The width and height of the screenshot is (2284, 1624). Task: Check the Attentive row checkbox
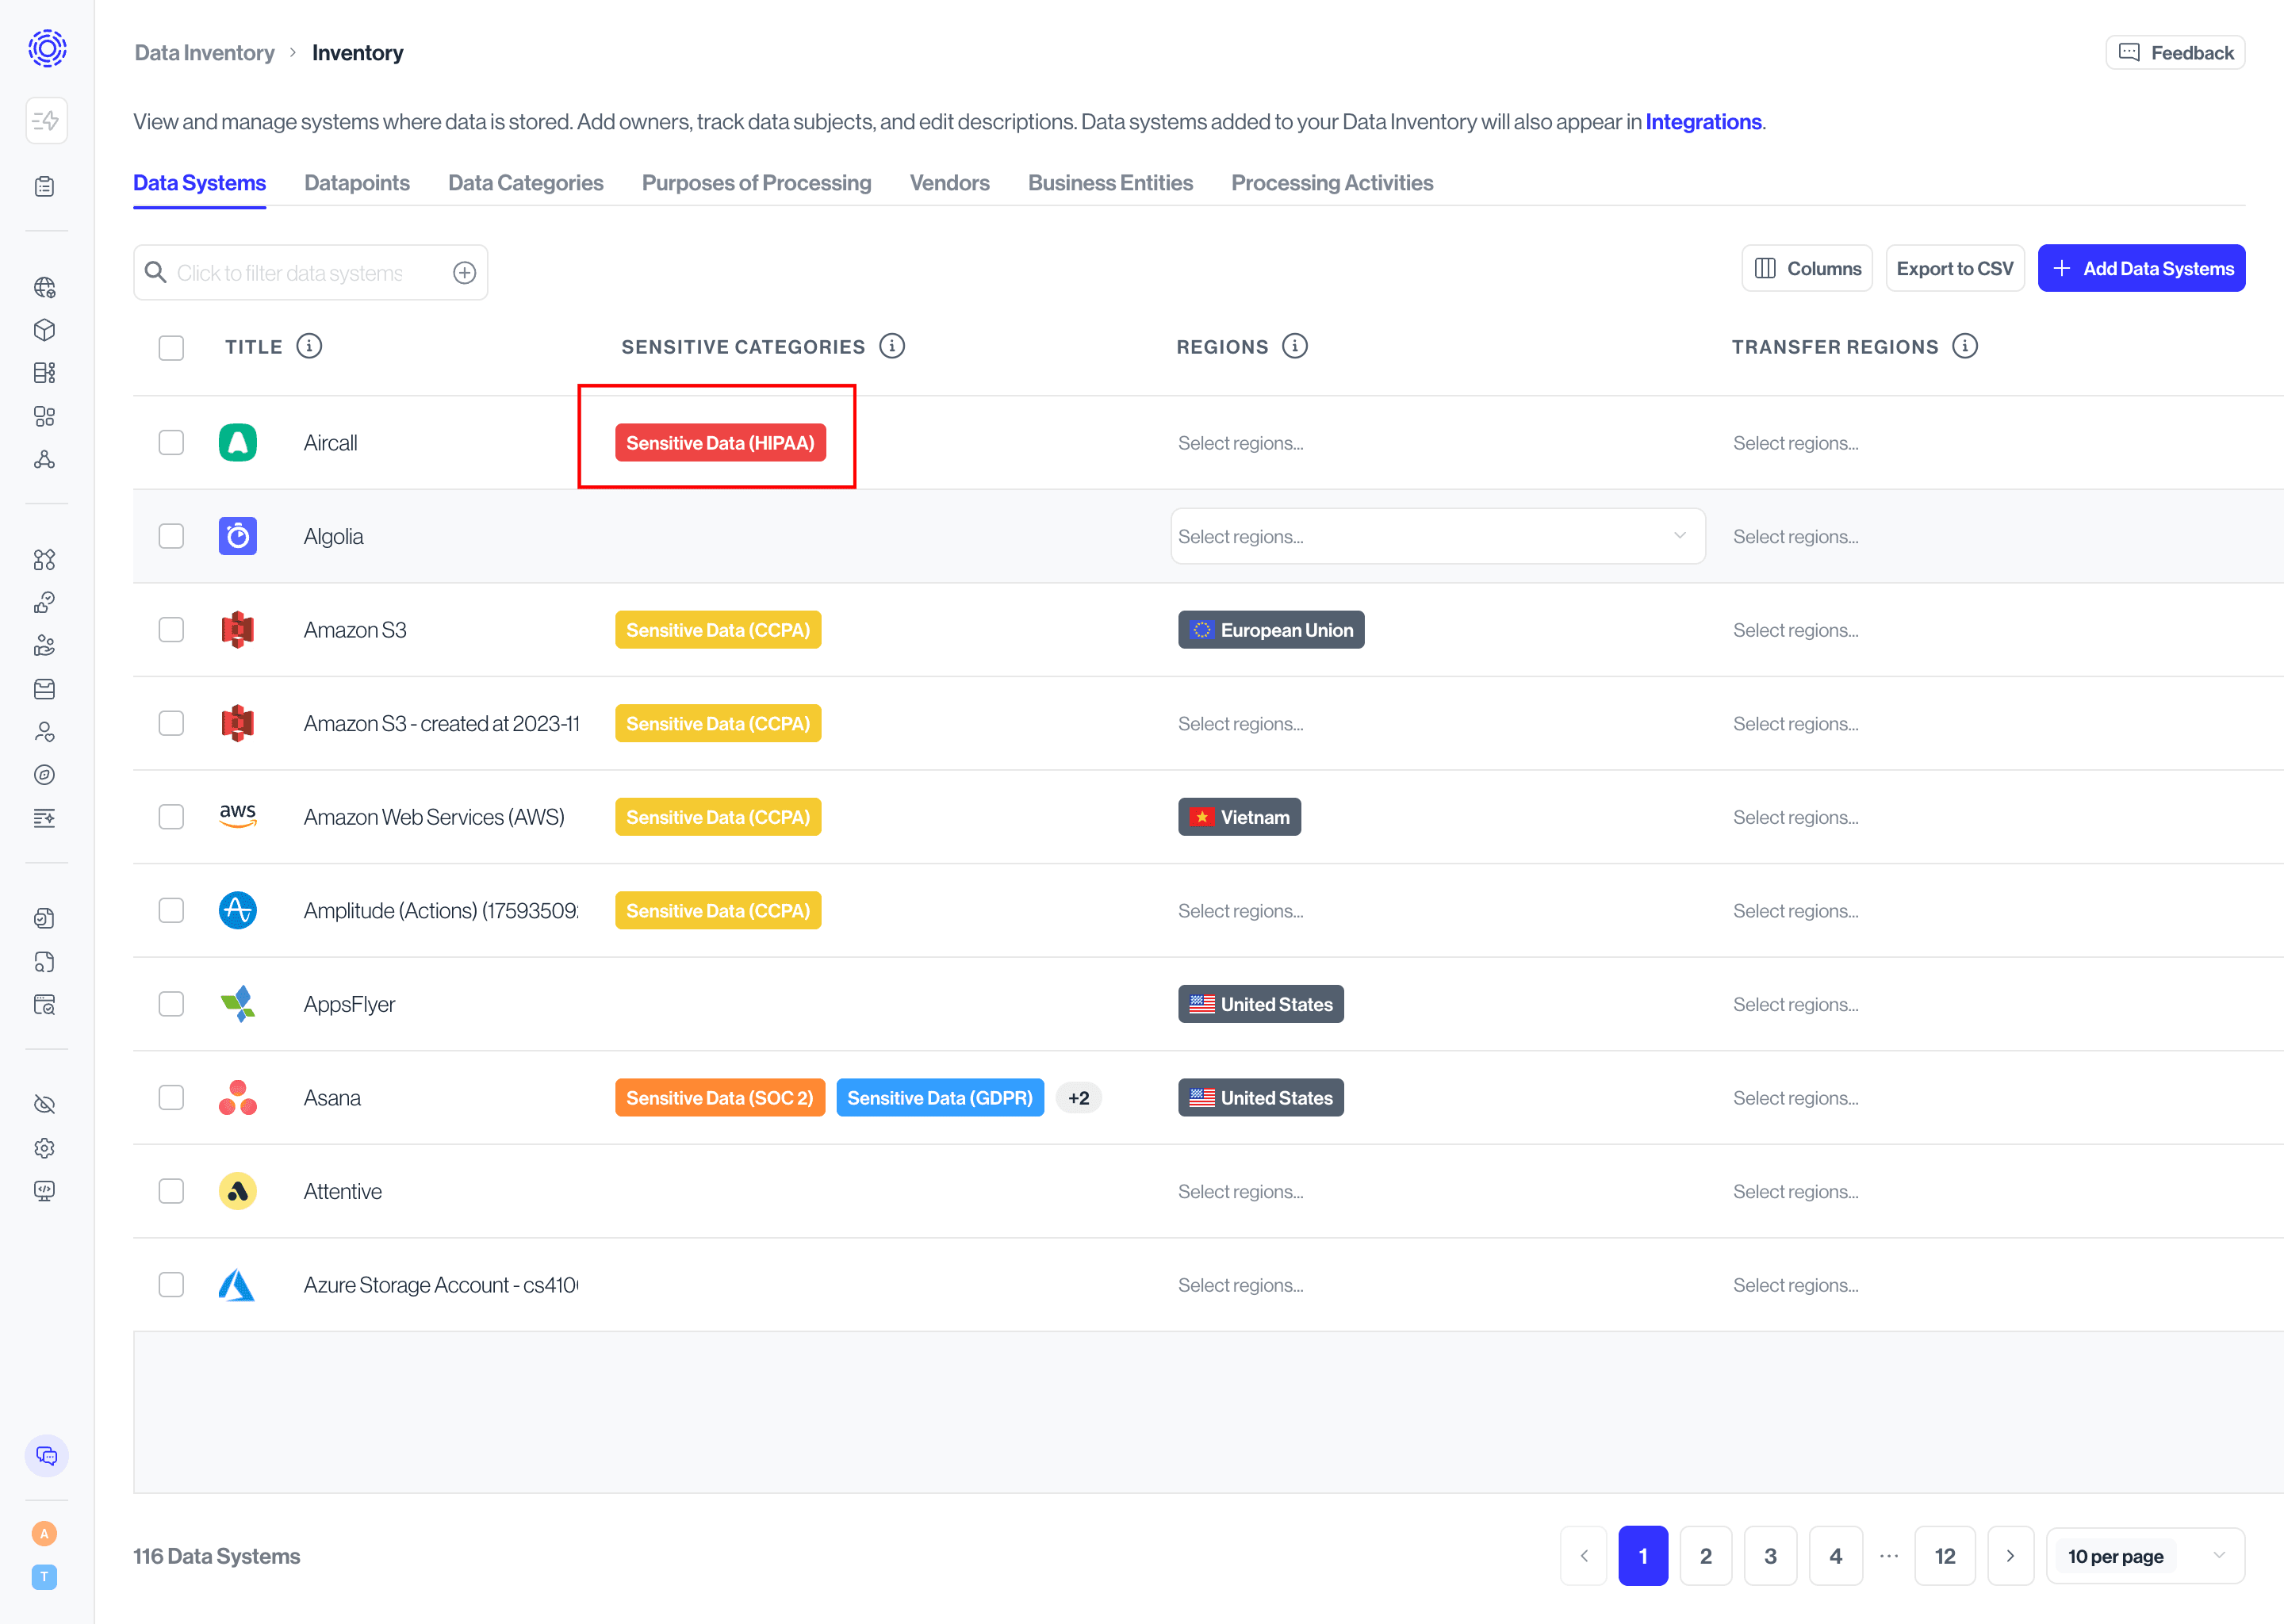click(171, 1191)
